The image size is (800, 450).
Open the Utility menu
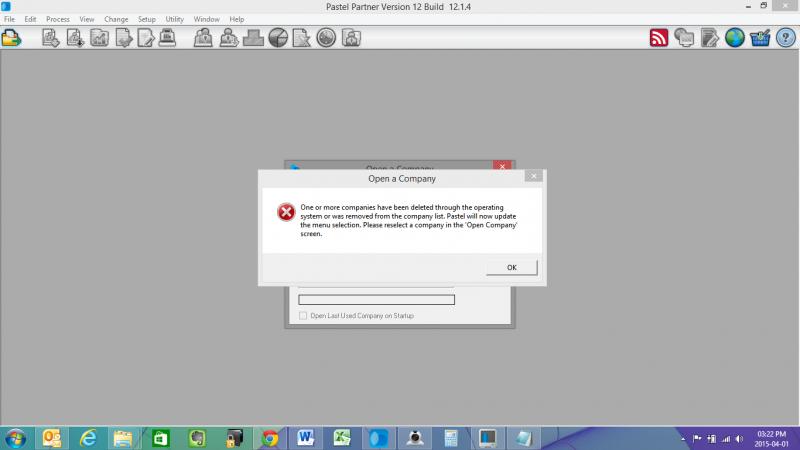click(175, 19)
